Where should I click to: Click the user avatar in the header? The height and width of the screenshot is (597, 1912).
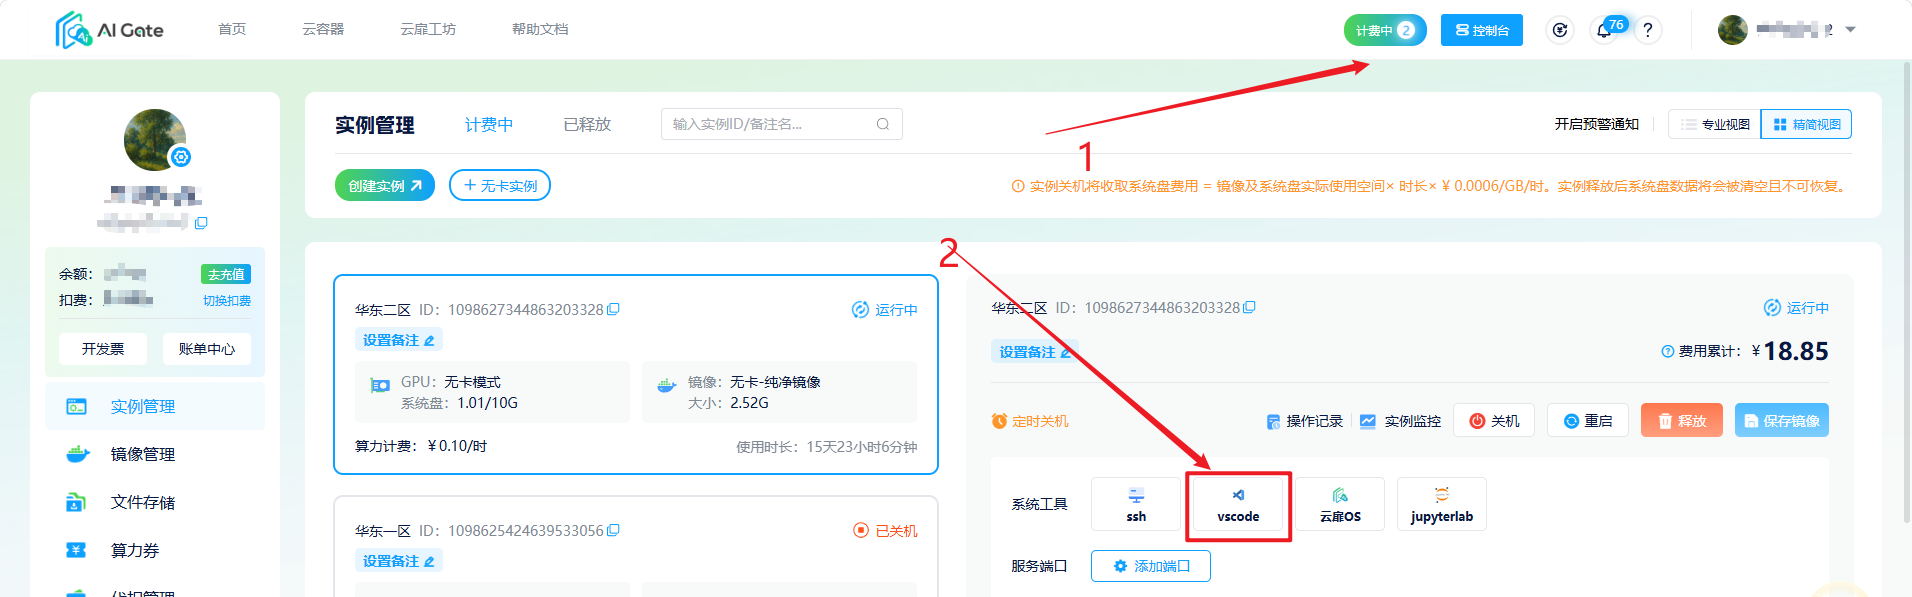[1733, 30]
